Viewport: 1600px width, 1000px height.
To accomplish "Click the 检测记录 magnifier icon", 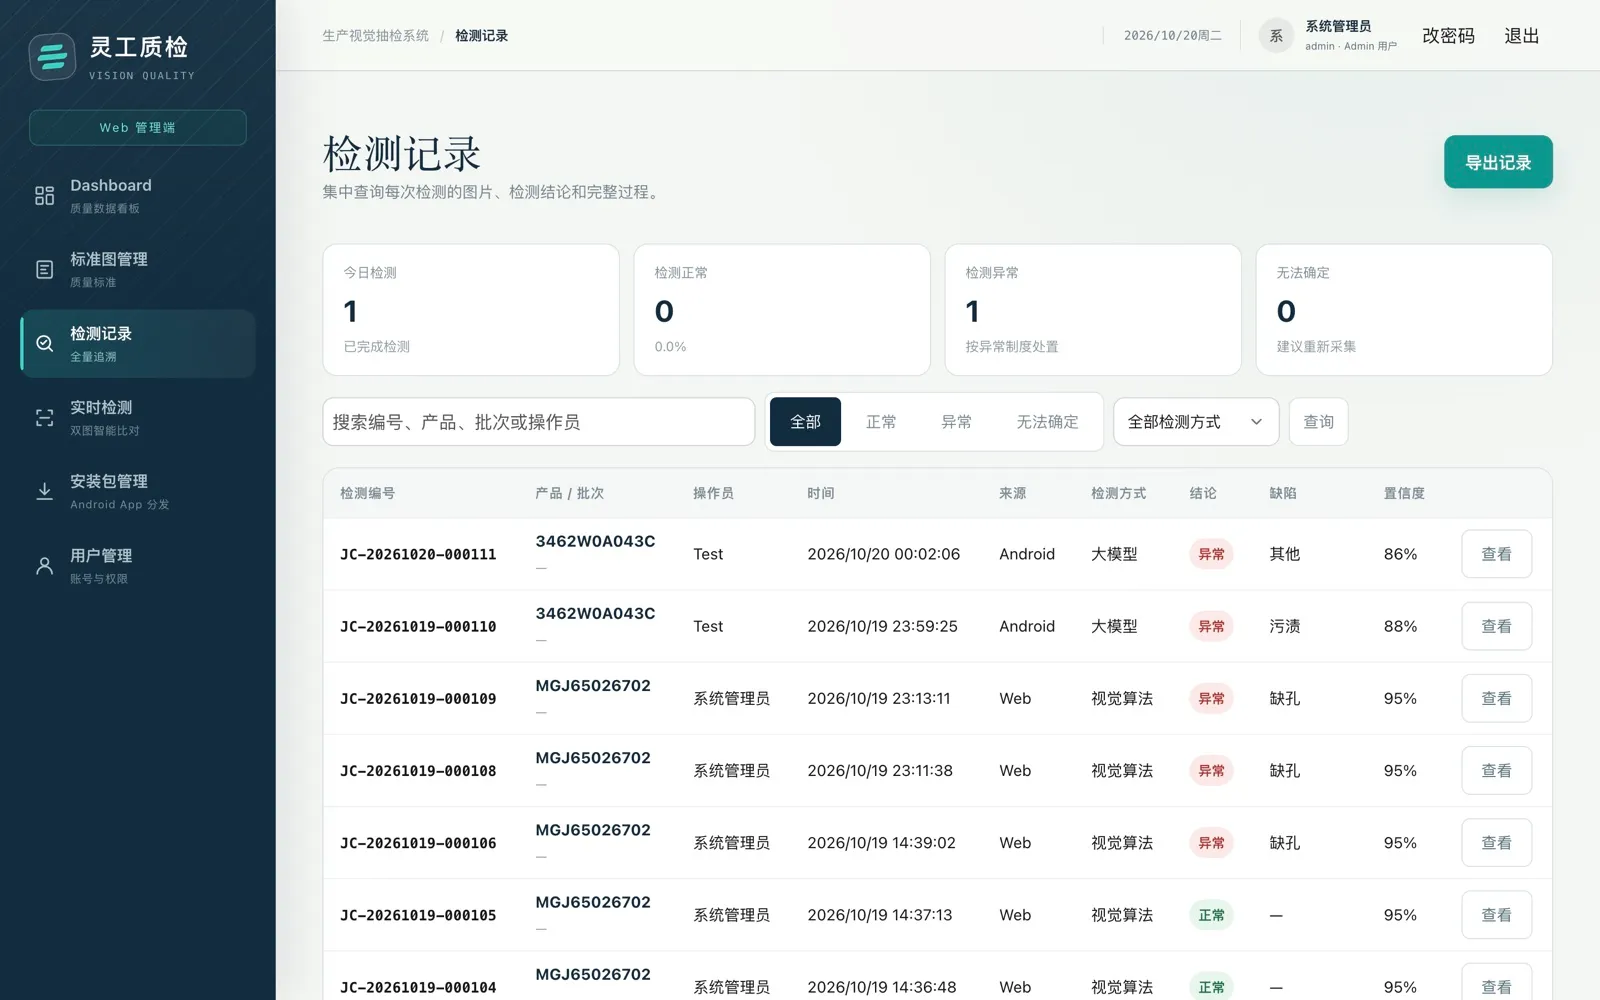I will 44,344.
